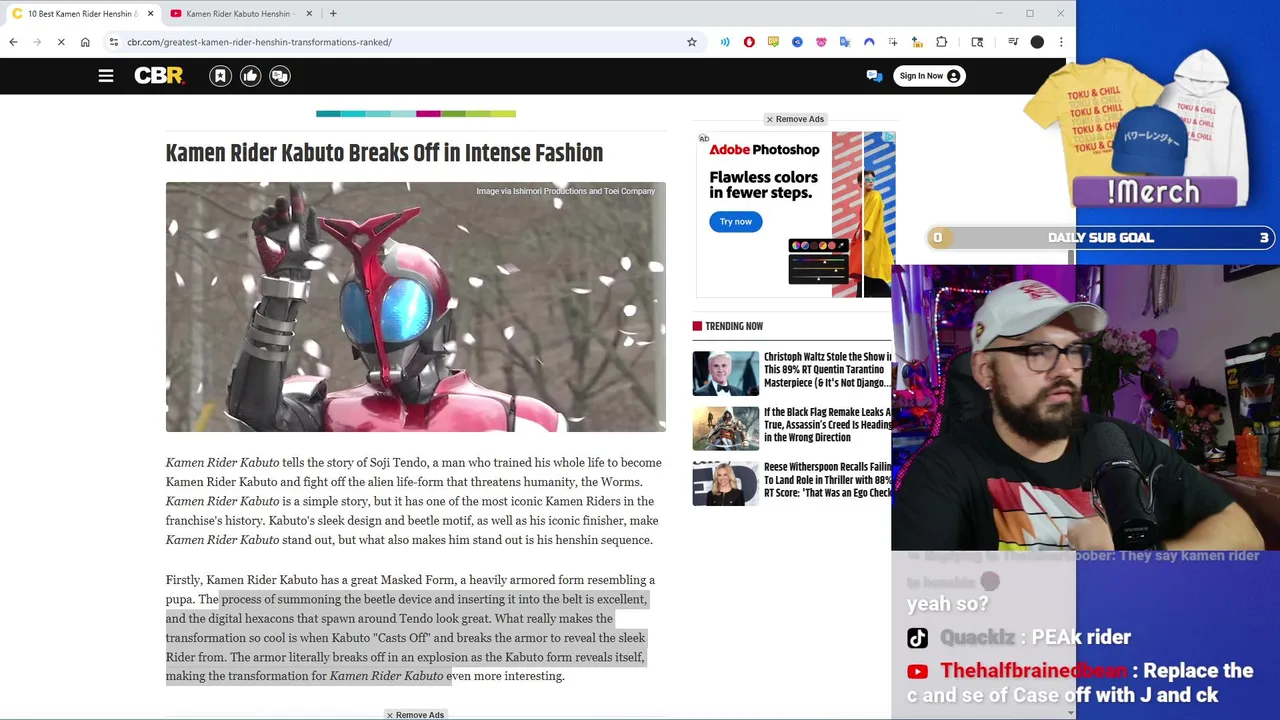
Task: Click the selection capture extension icon
Action: 893,42
